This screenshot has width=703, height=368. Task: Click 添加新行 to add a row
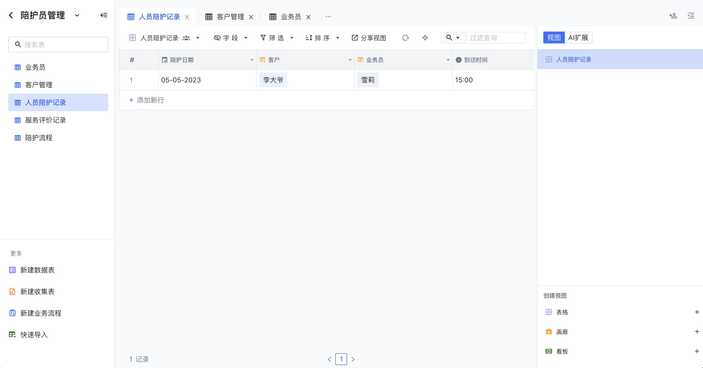(x=147, y=100)
